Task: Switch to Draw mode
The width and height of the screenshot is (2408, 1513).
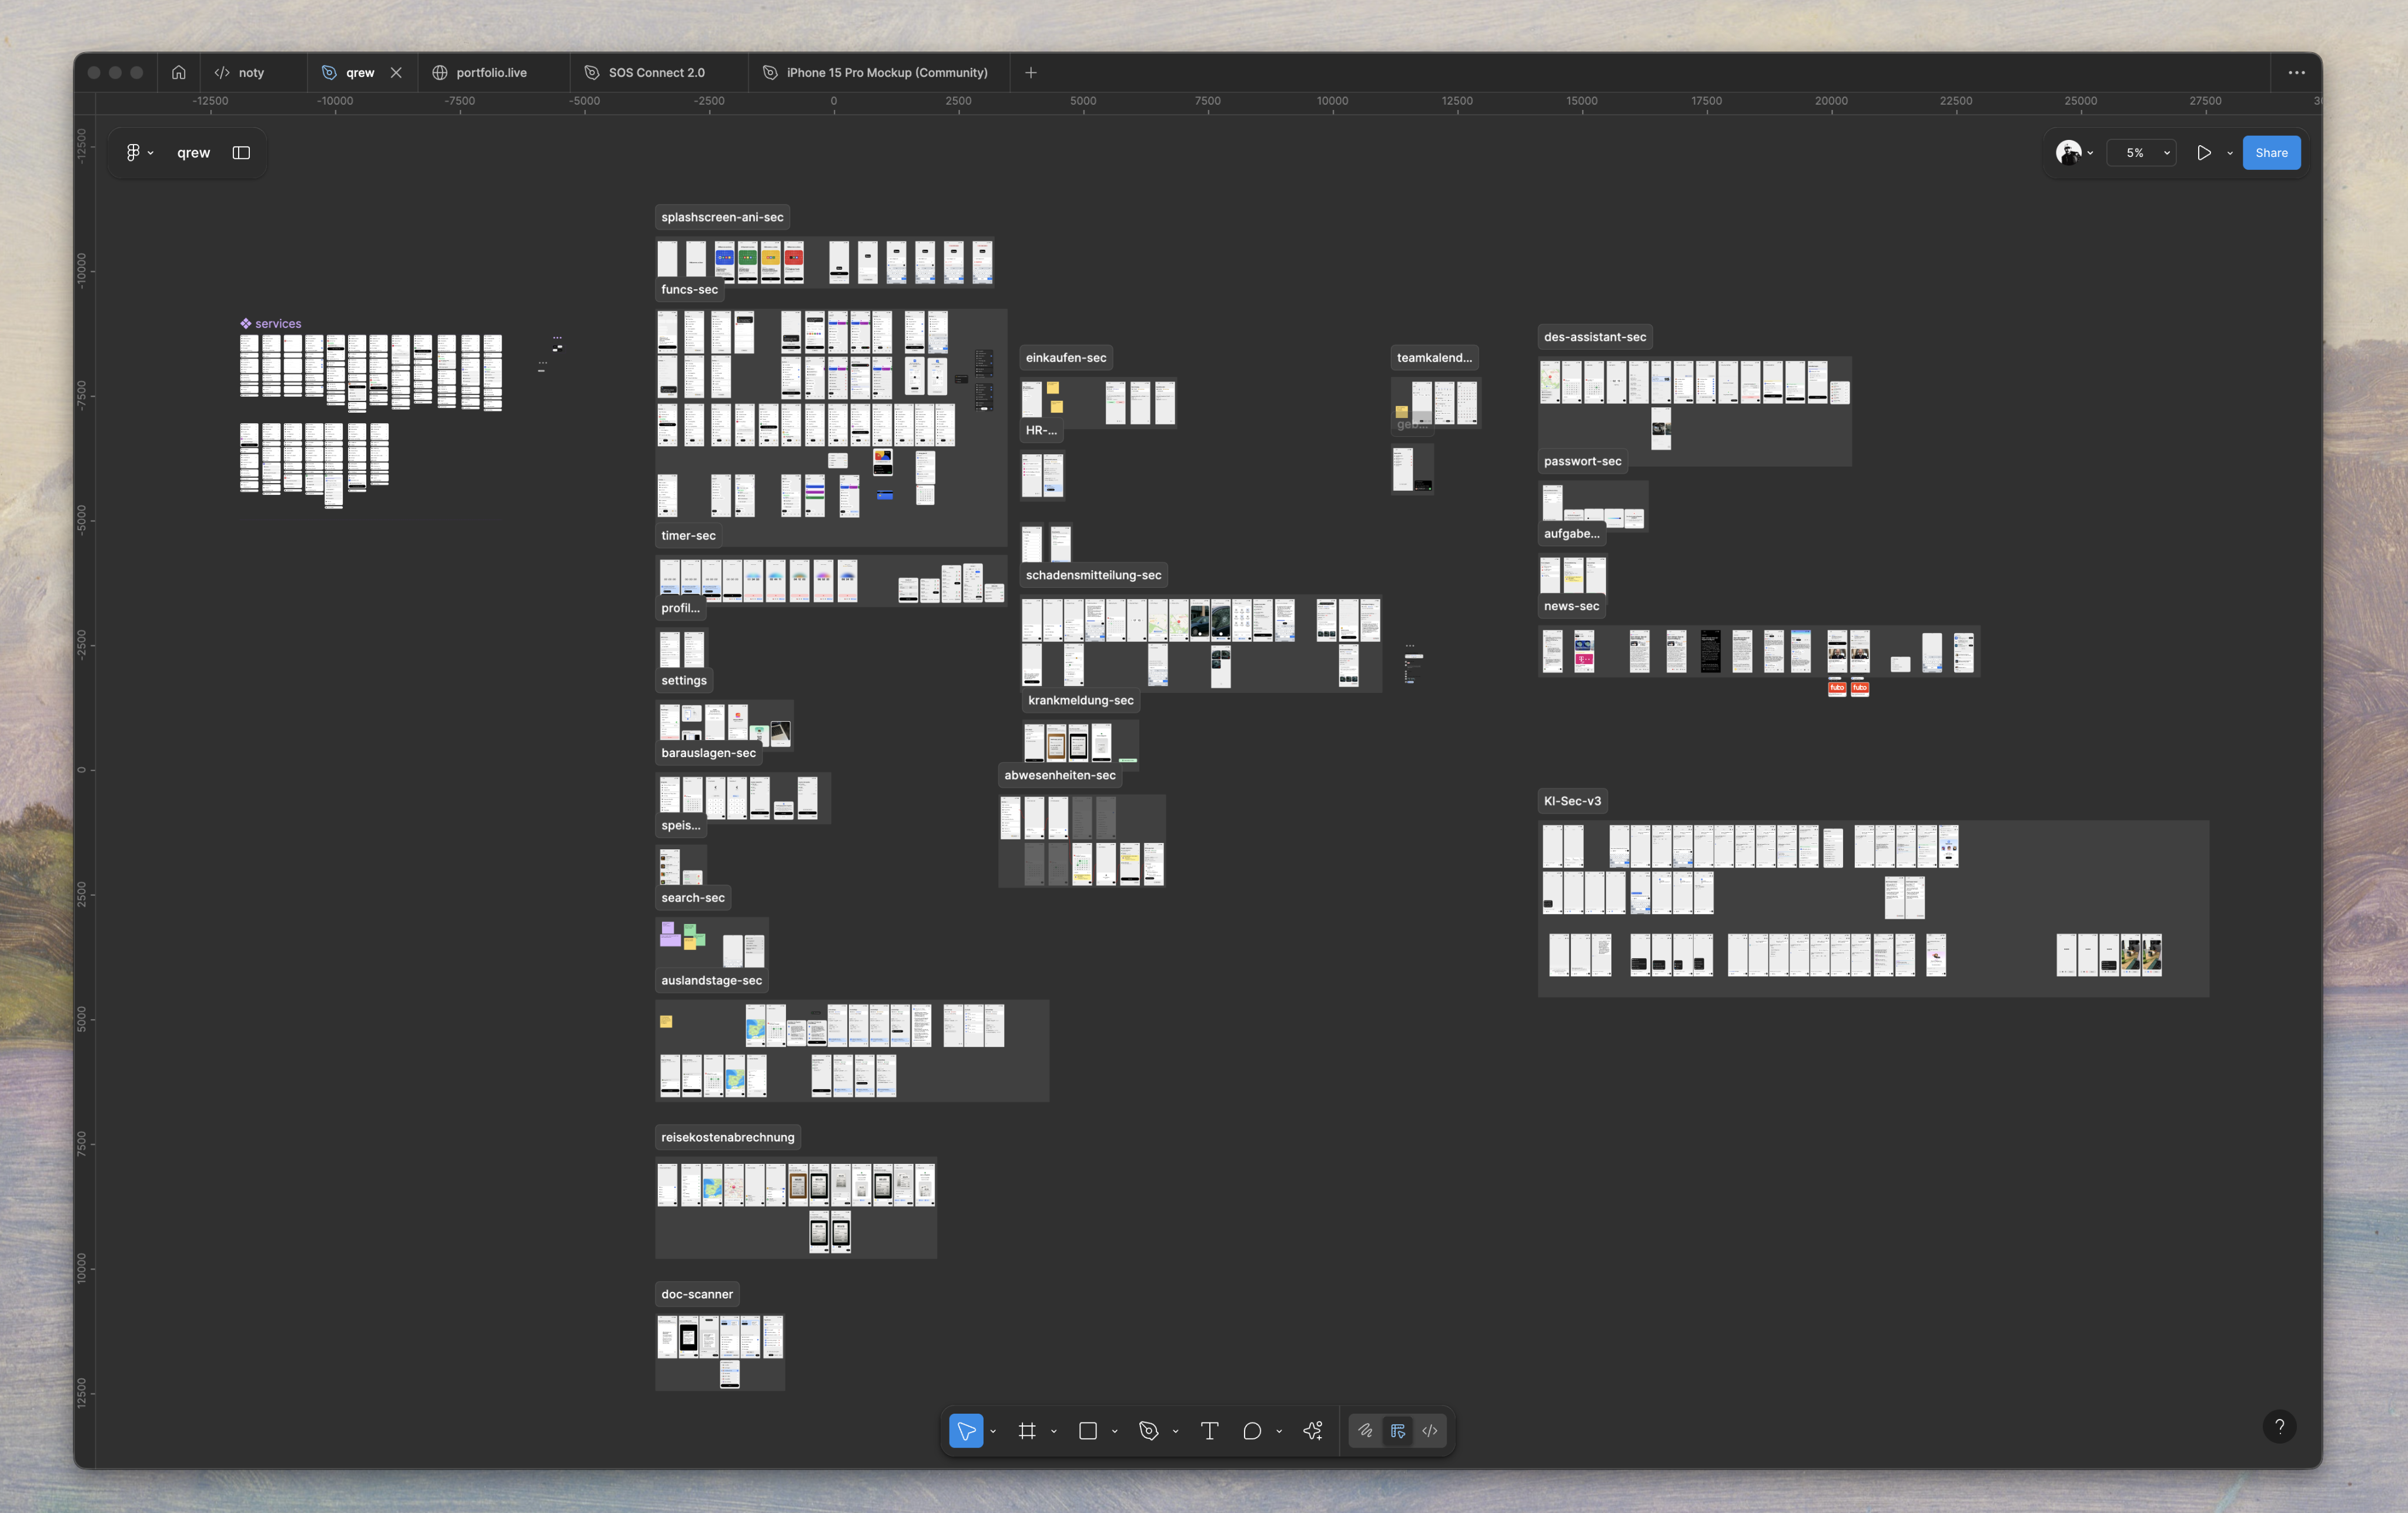Action: pos(1365,1431)
